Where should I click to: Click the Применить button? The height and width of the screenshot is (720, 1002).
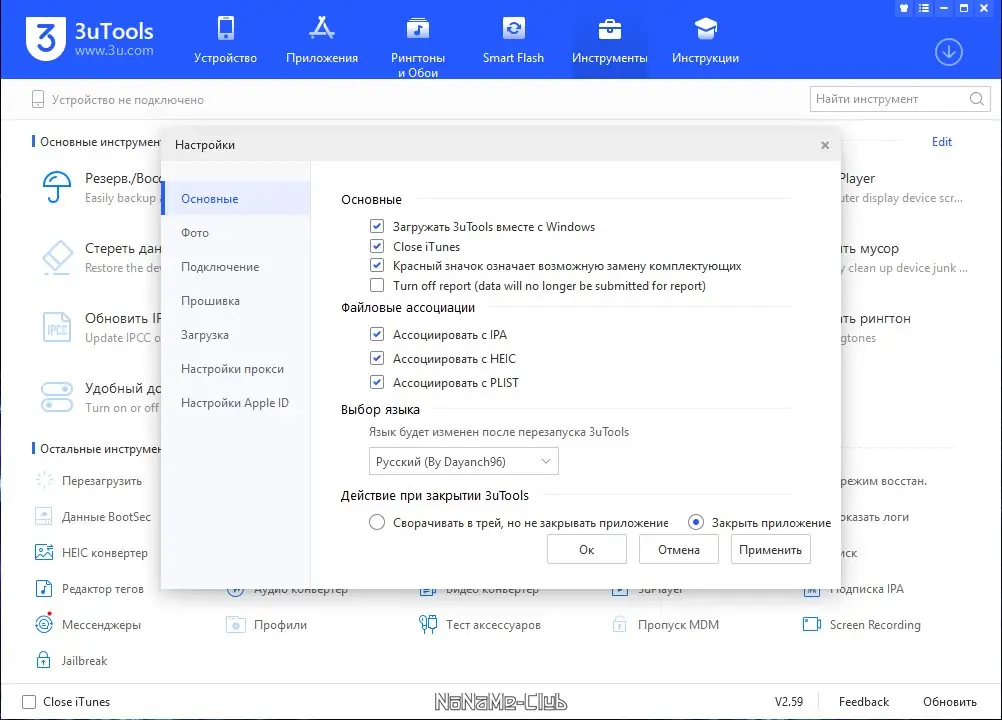[771, 549]
